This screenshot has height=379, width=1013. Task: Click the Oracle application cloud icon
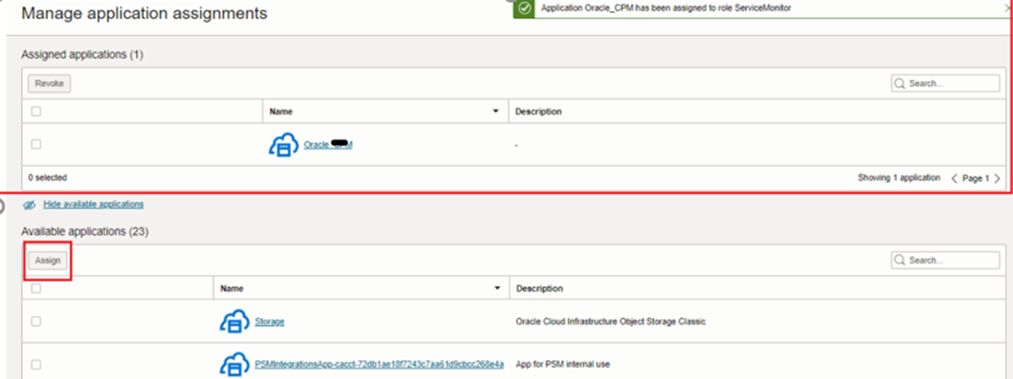coord(284,145)
